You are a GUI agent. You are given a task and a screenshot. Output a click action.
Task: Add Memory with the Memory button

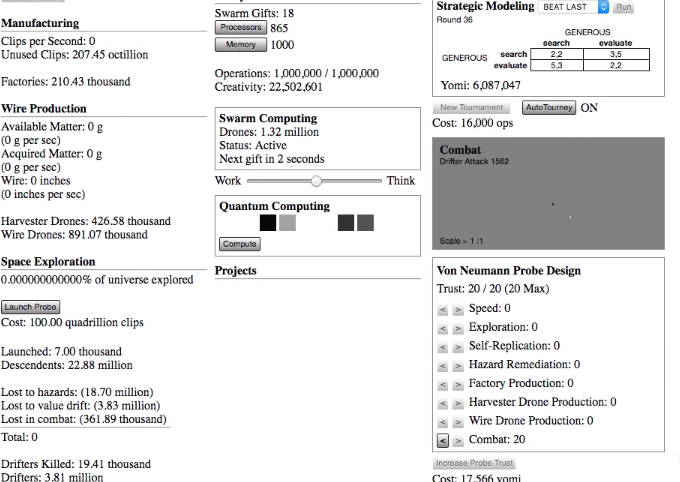240,45
